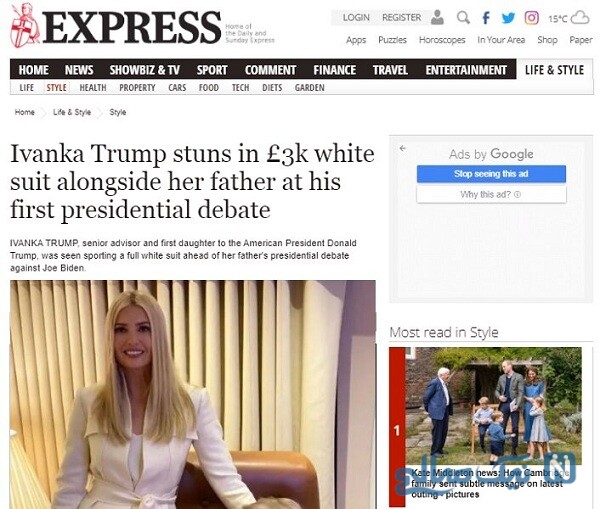This screenshot has width=600, height=509.
Task: Click the Ivanka Trump article photo
Action: [x=193, y=395]
